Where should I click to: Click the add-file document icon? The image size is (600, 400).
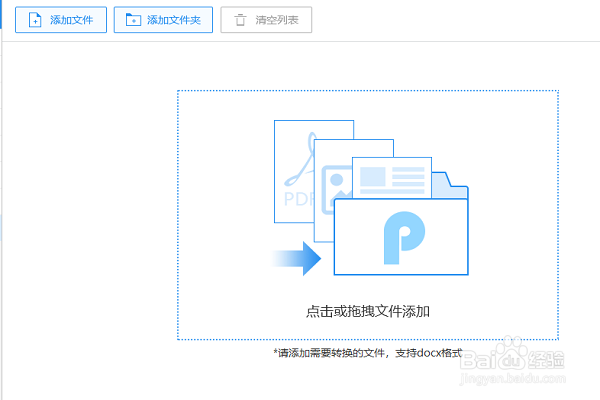coord(35,20)
